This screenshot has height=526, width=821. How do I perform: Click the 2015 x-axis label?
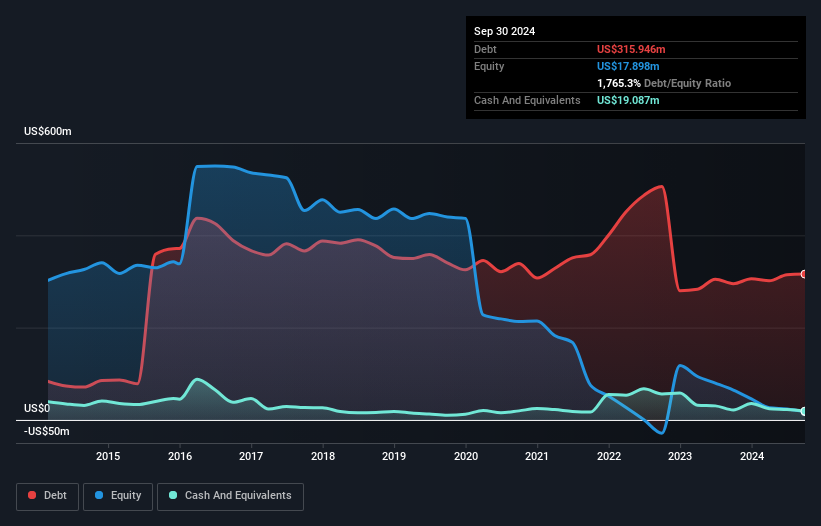108,456
